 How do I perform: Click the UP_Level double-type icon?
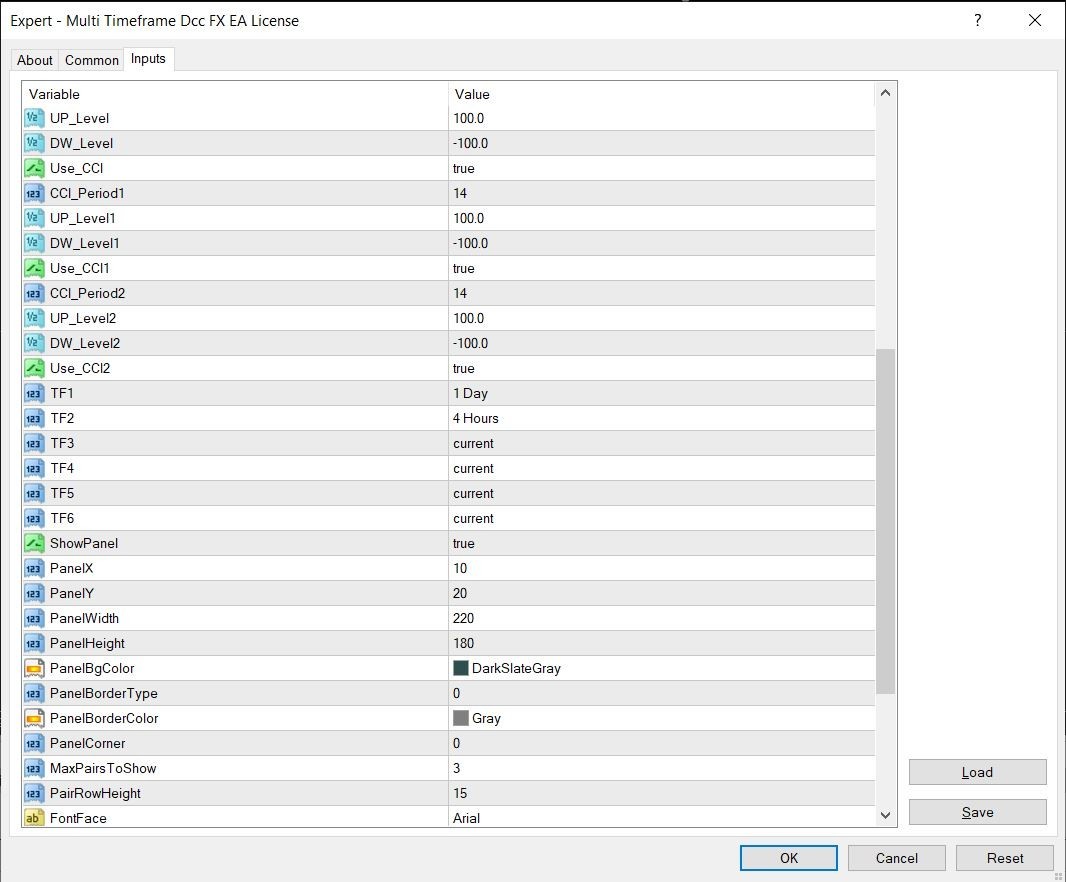click(x=33, y=118)
